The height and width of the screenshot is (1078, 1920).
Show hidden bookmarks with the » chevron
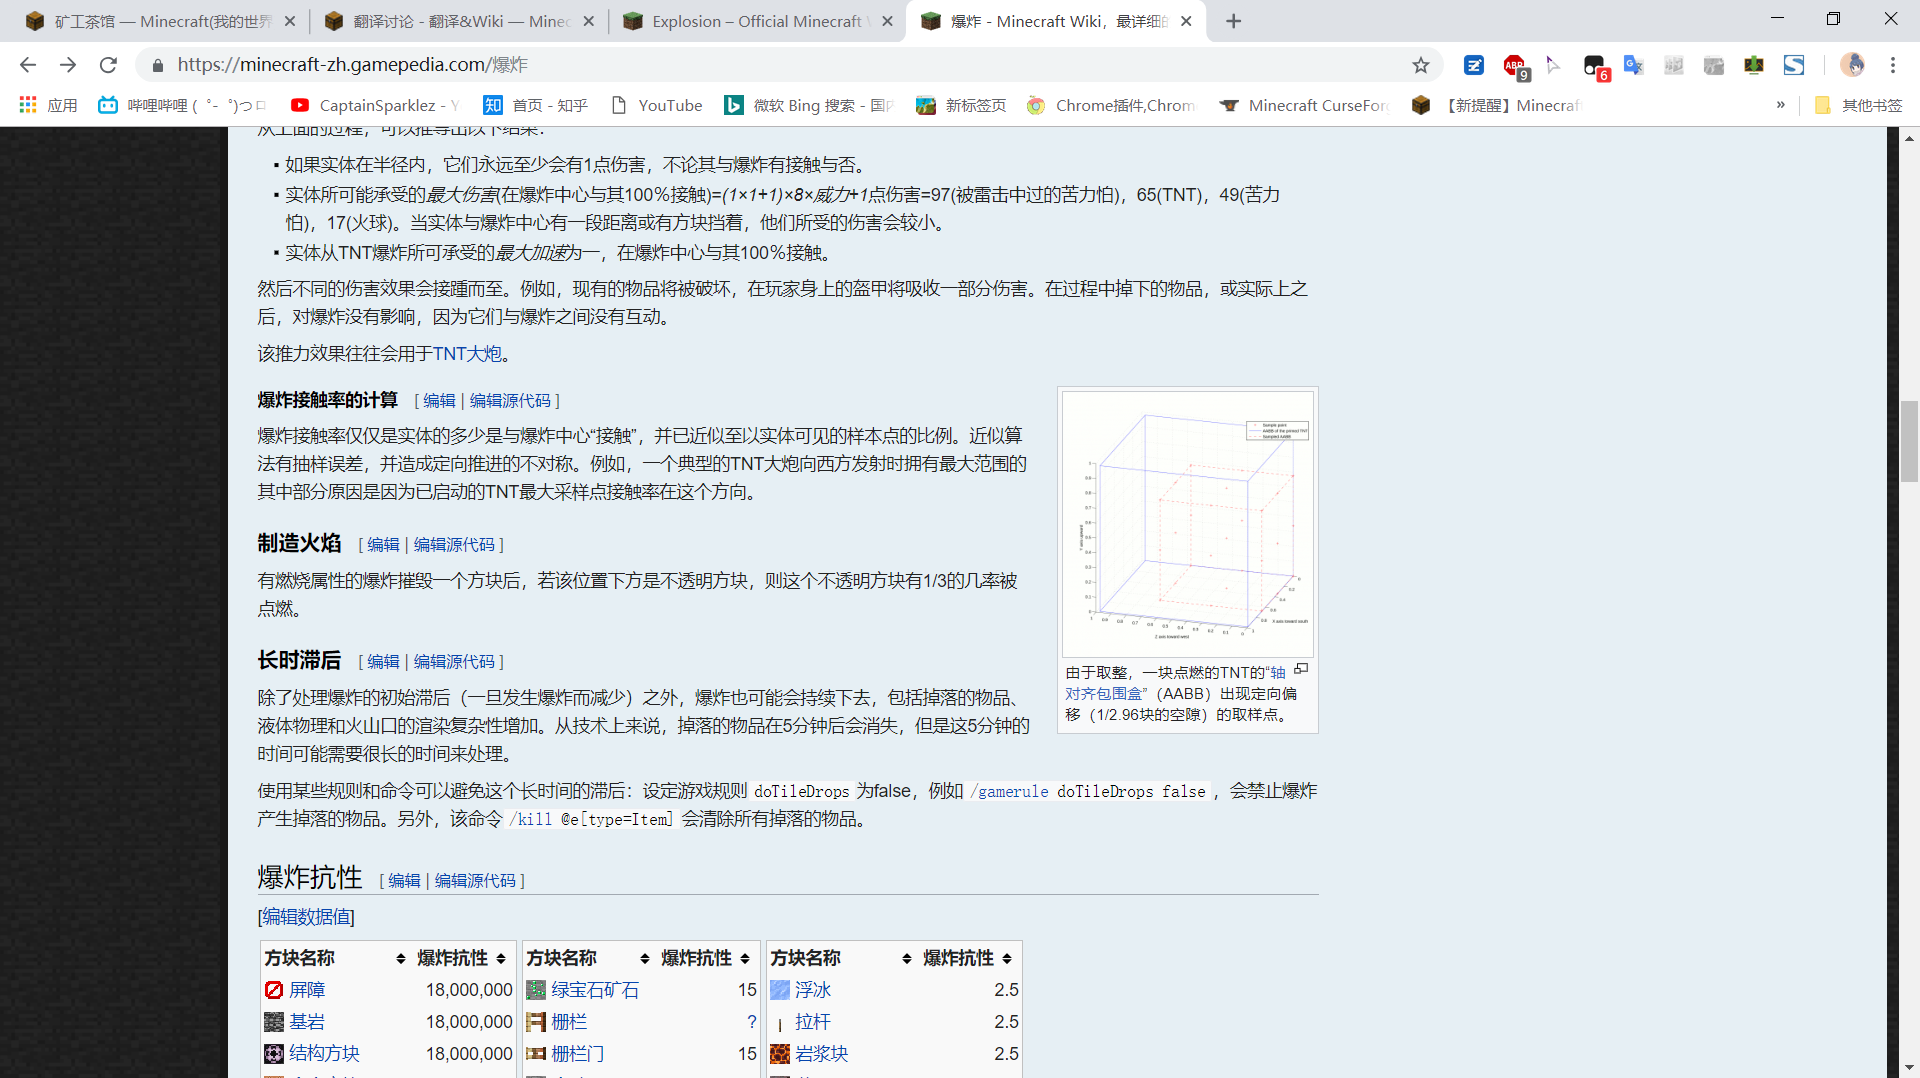point(1781,105)
